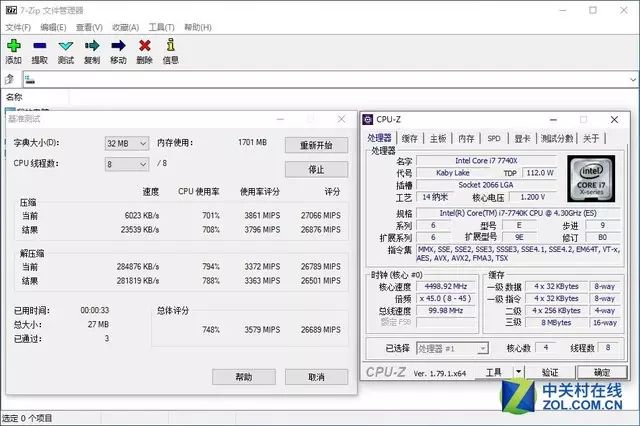Open the 工具(T) menu
This screenshot has height=426, width=640.
[161, 27]
